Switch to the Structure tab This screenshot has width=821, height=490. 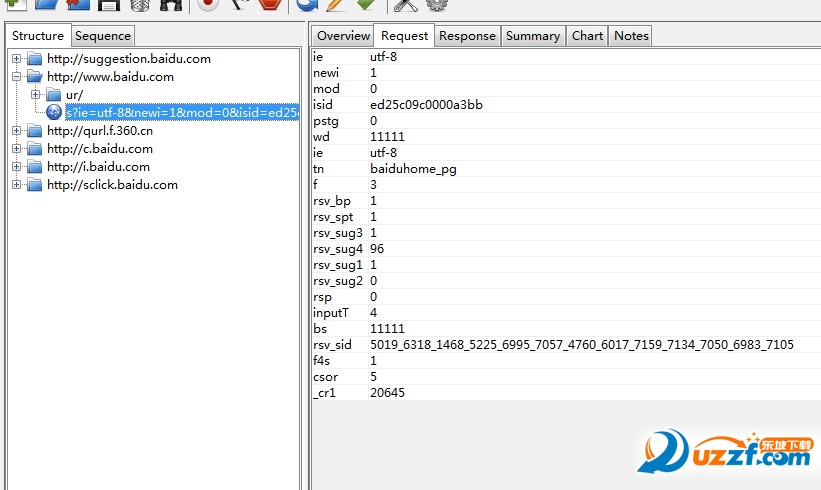(x=38, y=36)
